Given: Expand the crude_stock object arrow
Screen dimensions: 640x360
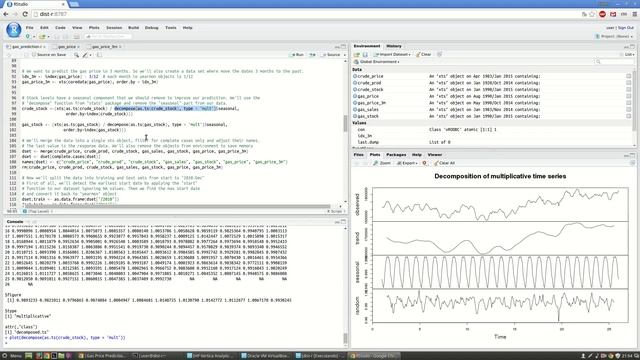Looking at the screenshot, I should coord(355,89).
